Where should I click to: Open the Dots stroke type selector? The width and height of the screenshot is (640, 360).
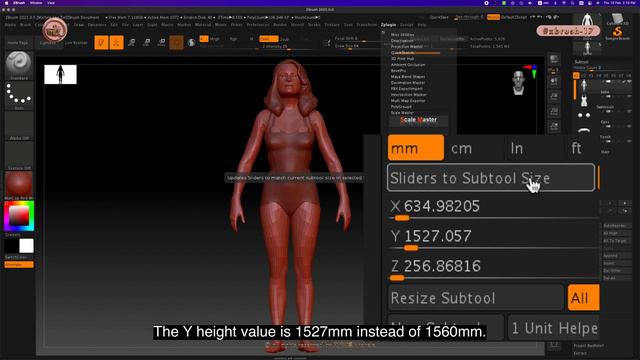click(18, 95)
